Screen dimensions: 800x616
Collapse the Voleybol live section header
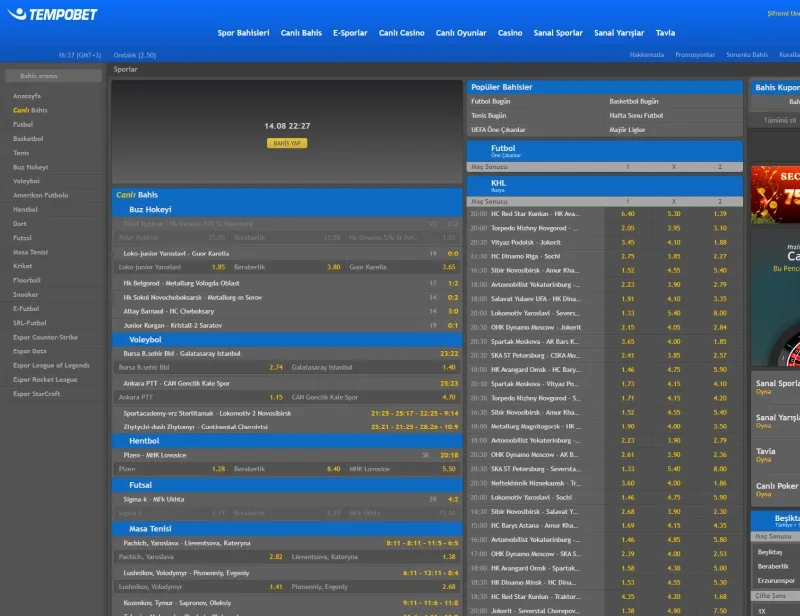(x=287, y=340)
